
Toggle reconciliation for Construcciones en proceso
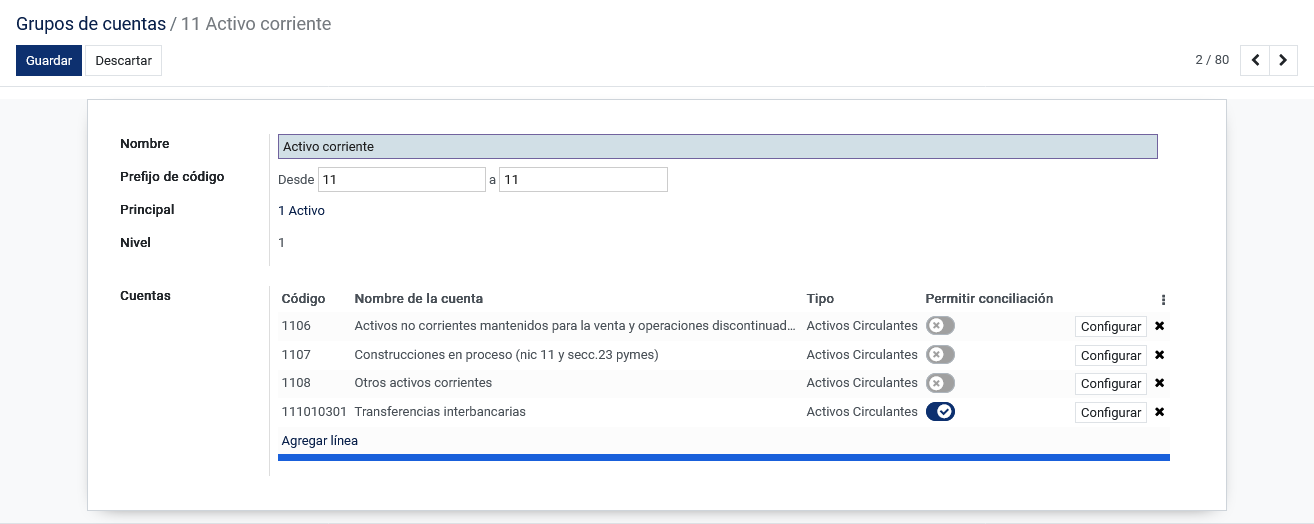click(940, 355)
